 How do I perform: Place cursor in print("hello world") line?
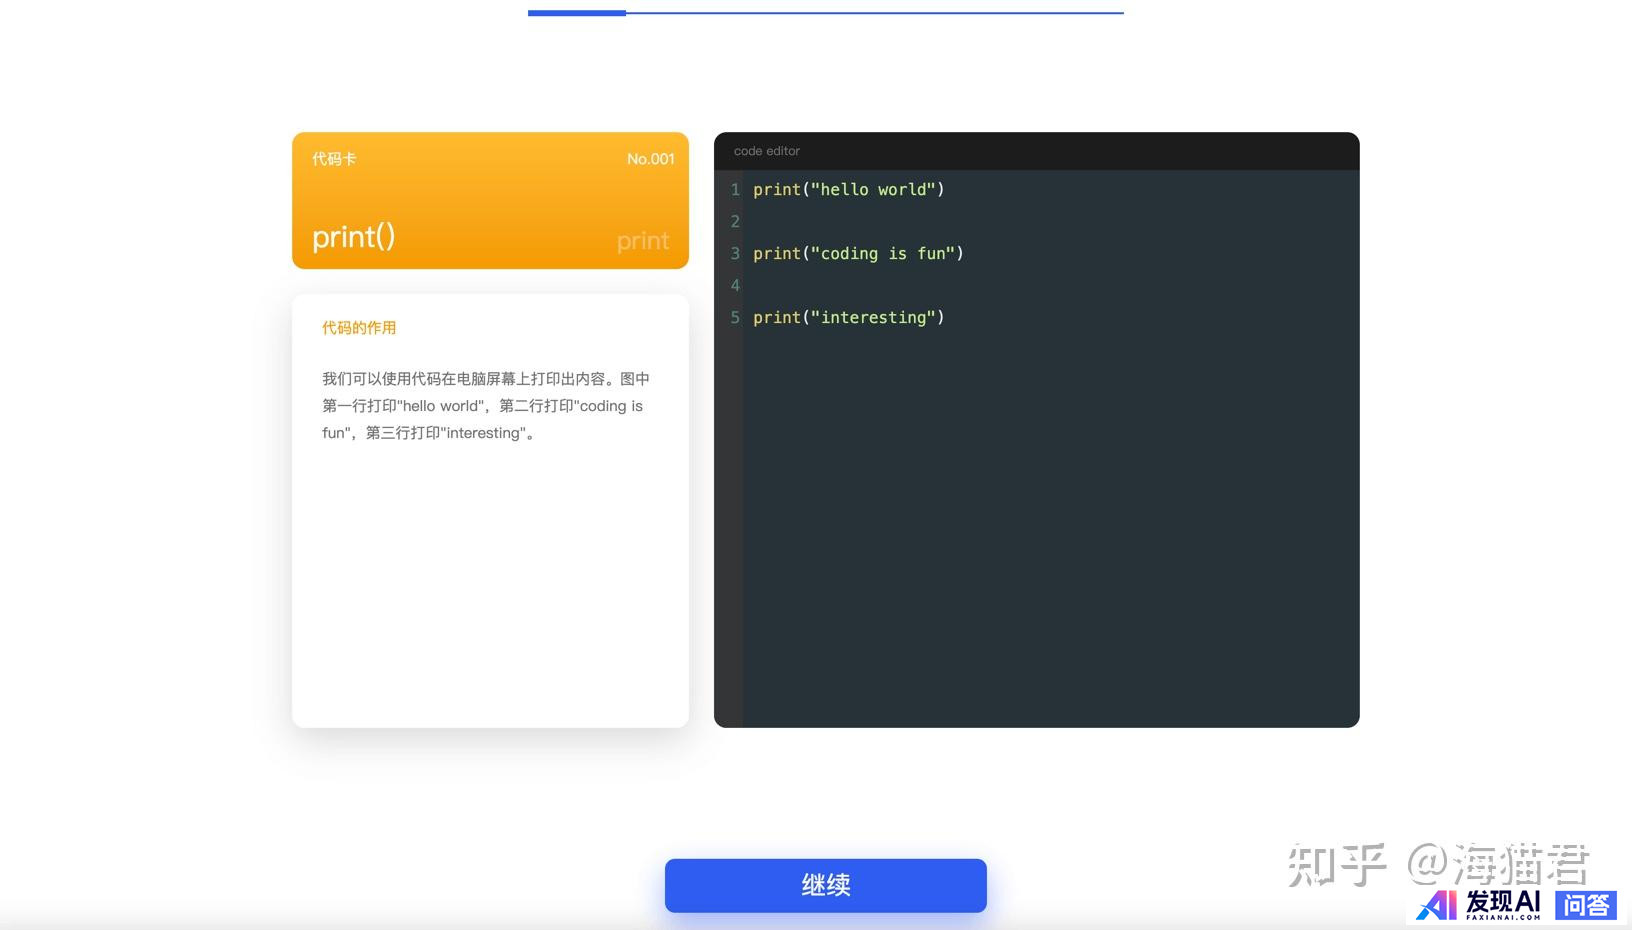pyautogui.click(x=848, y=190)
